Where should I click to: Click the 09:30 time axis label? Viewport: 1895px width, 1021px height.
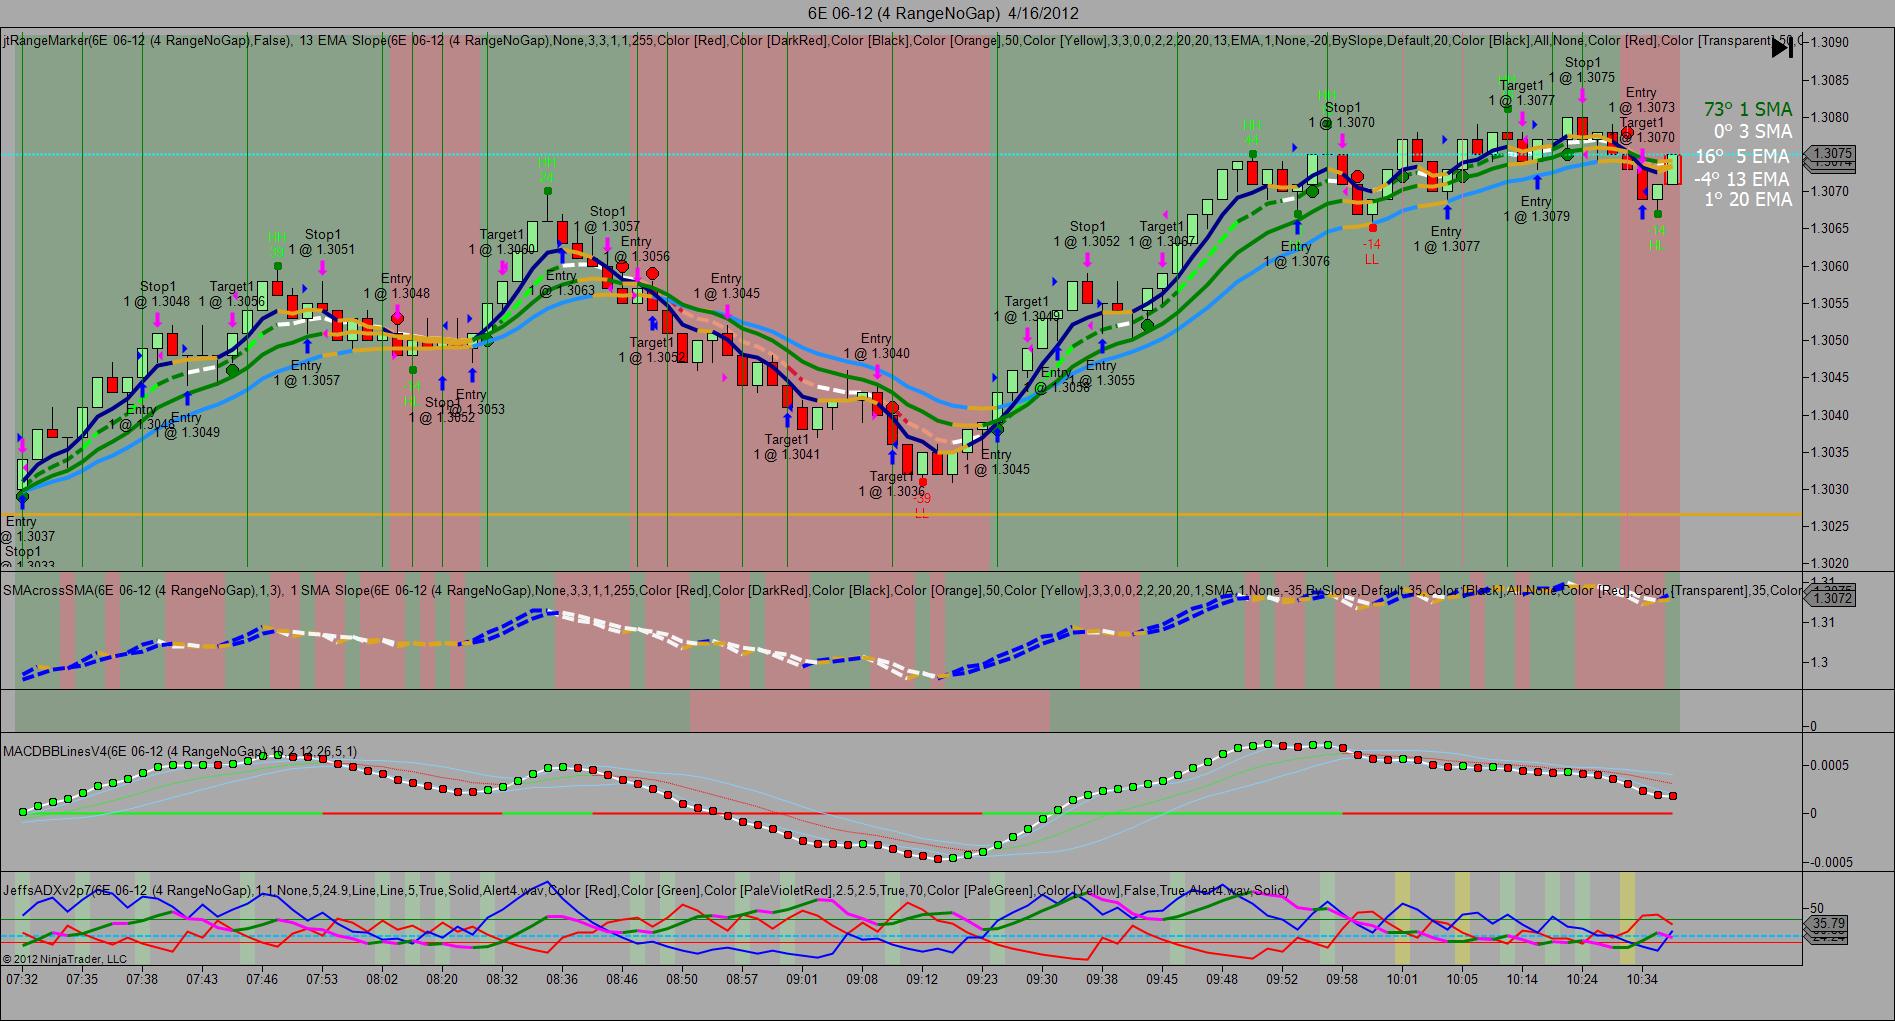(x=1042, y=980)
